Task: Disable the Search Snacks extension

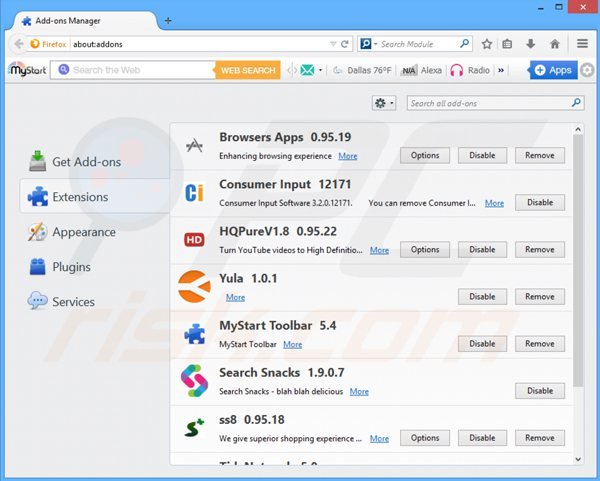Action: coord(540,391)
